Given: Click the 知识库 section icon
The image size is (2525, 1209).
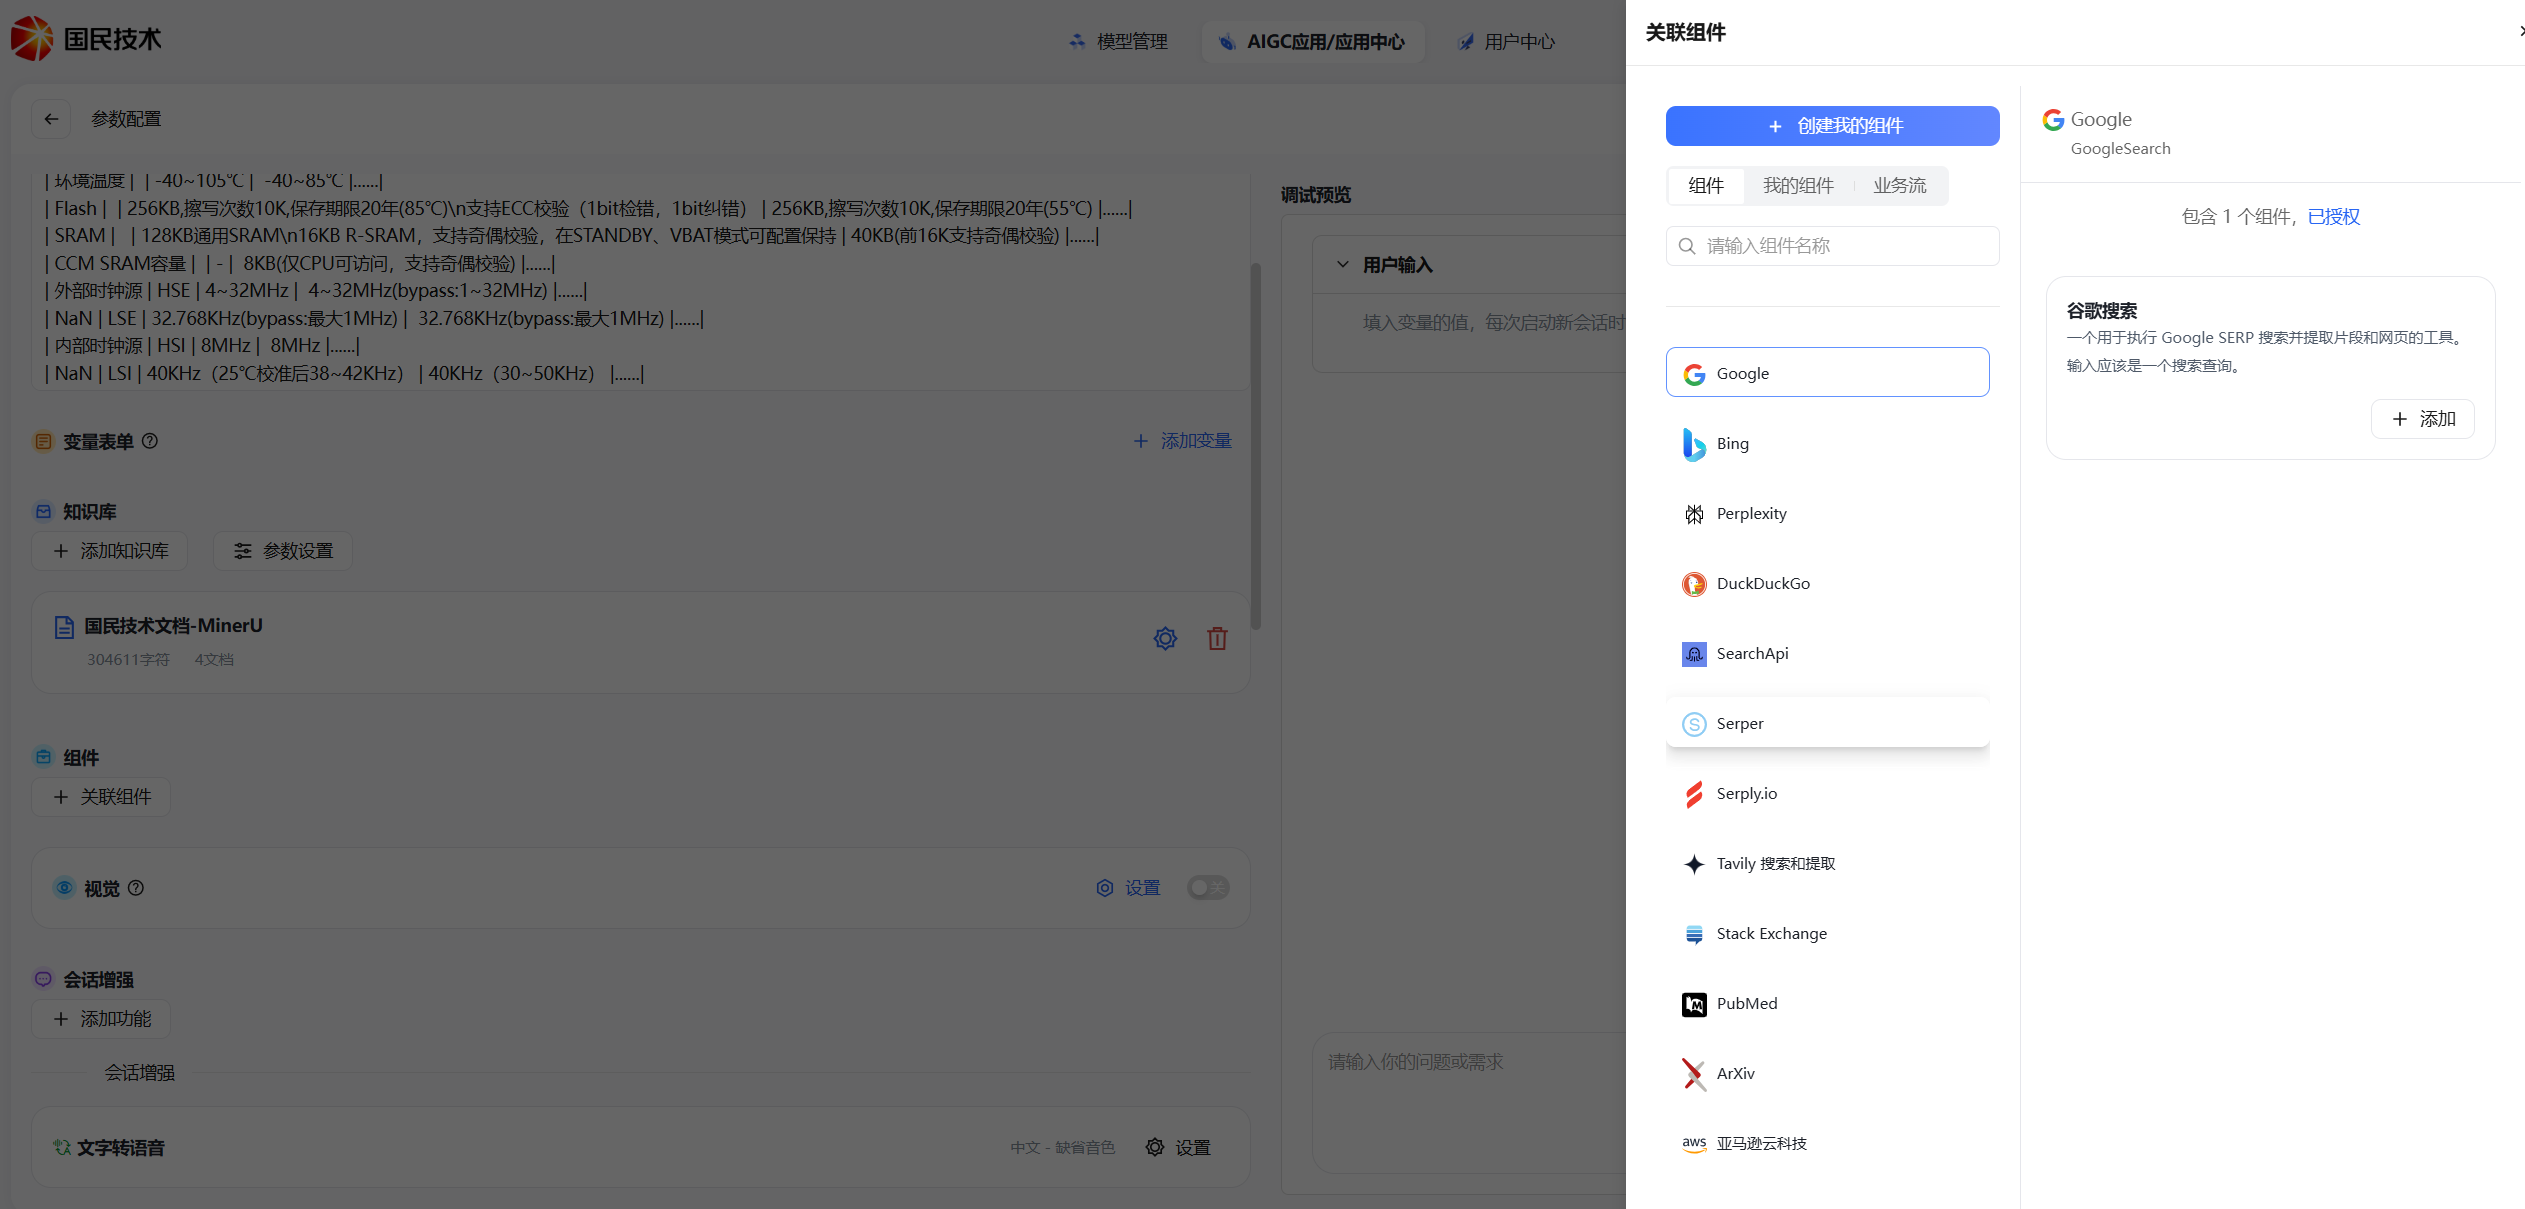Looking at the screenshot, I should click(x=43, y=511).
